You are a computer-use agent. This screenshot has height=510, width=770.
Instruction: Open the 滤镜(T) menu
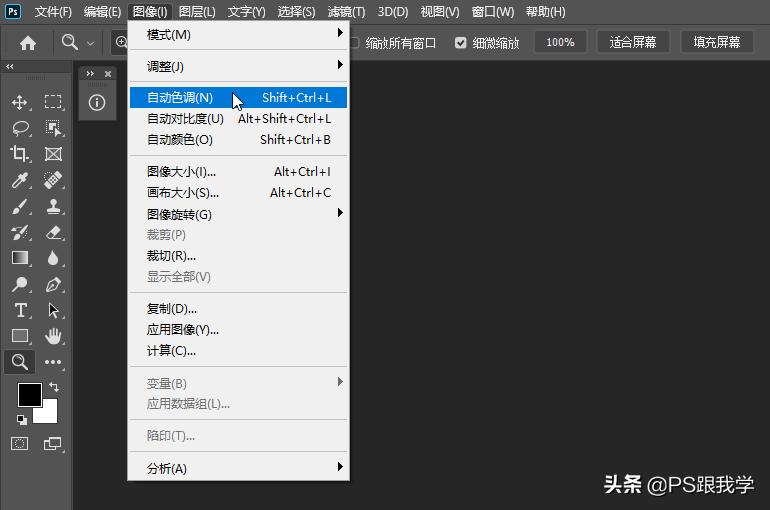pyautogui.click(x=346, y=11)
